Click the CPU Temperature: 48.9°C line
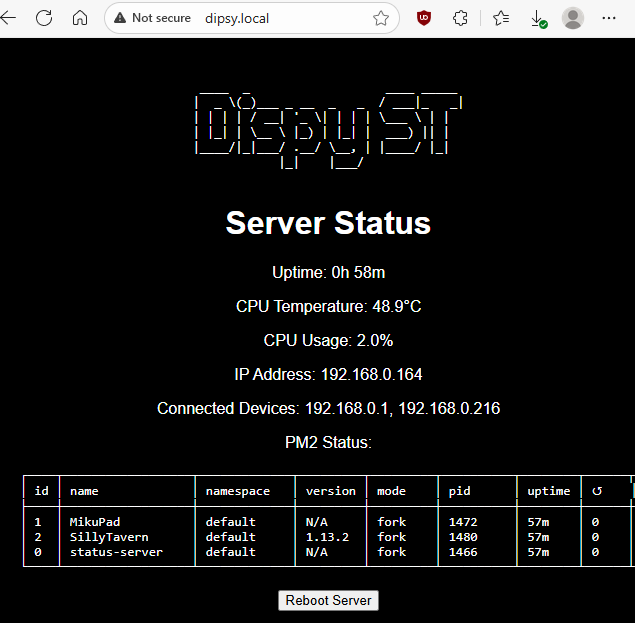635x623 pixels. (x=328, y=306)
